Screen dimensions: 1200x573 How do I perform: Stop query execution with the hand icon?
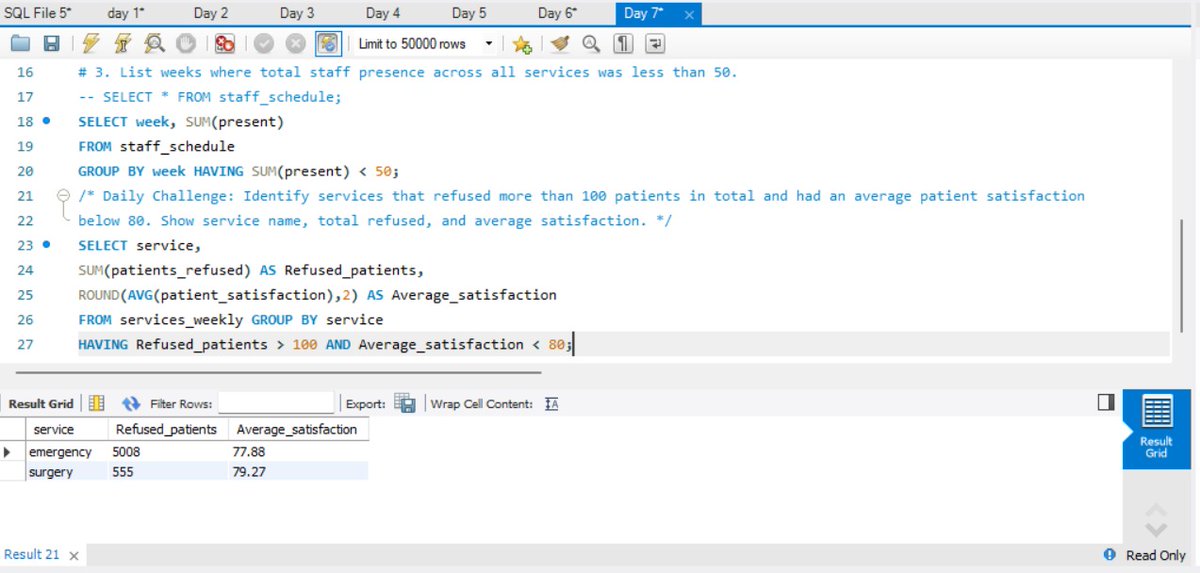(185, 44)
